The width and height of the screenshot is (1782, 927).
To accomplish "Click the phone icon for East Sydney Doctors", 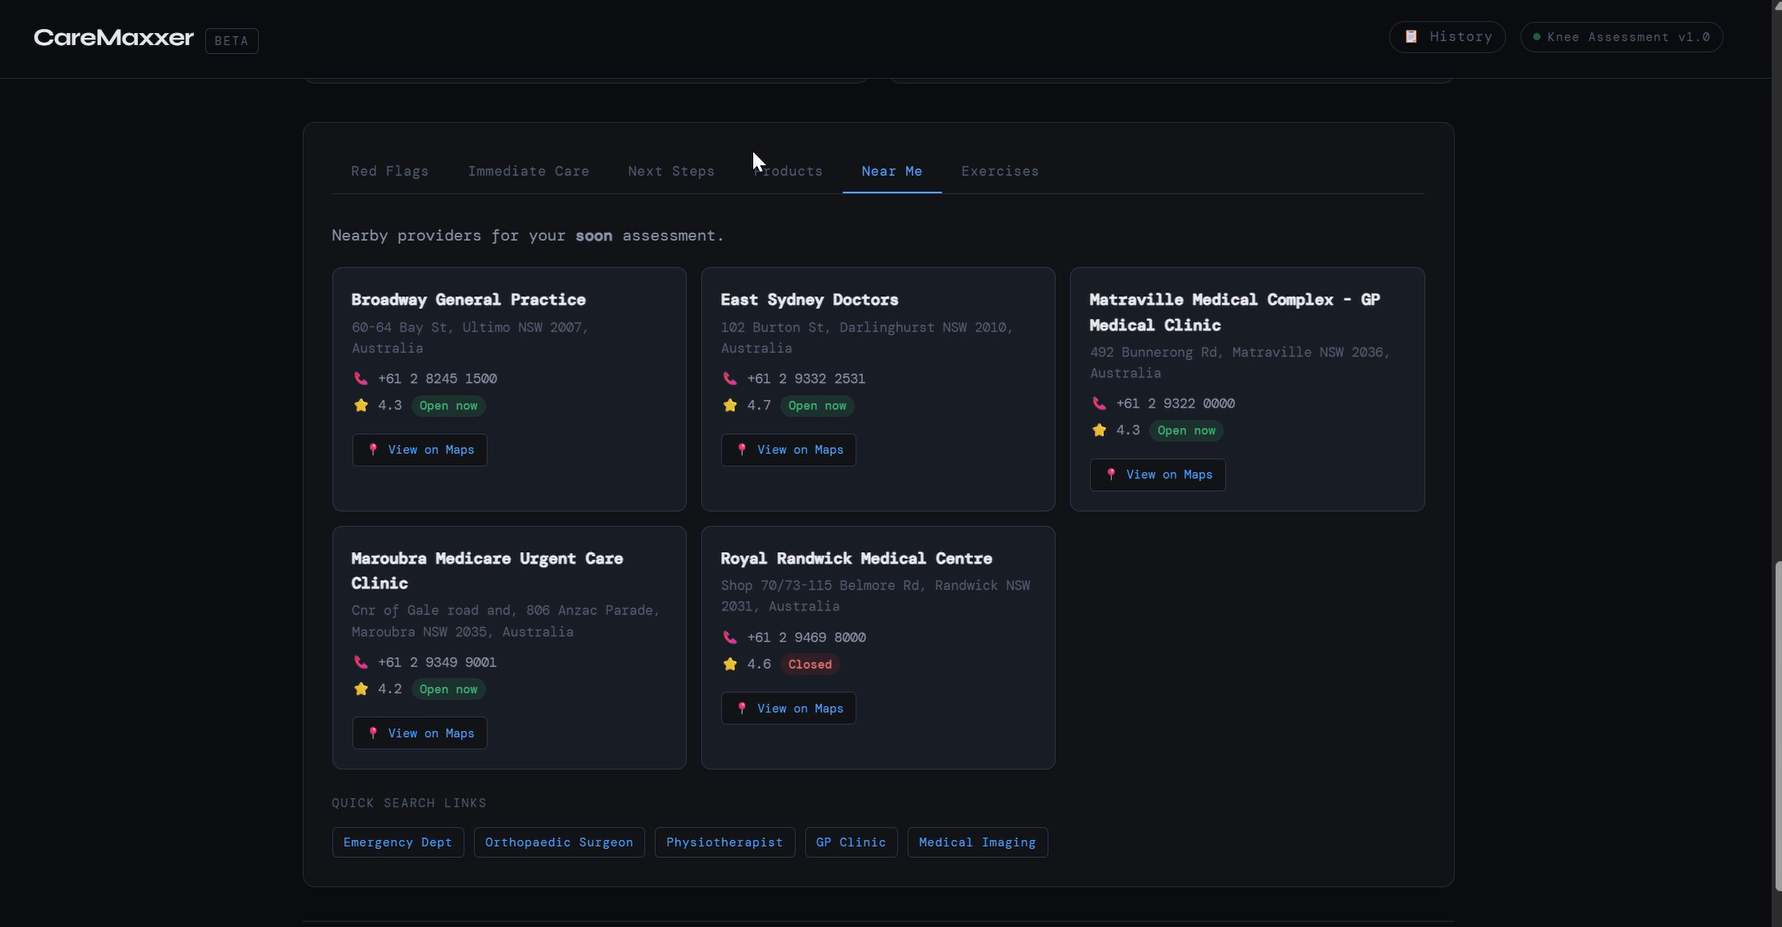I will [730, 379].
